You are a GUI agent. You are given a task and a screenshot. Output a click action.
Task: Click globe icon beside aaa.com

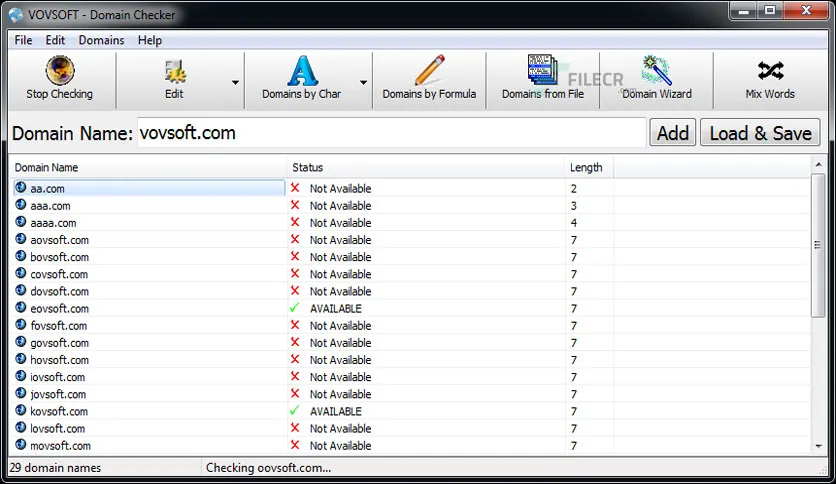21,205
